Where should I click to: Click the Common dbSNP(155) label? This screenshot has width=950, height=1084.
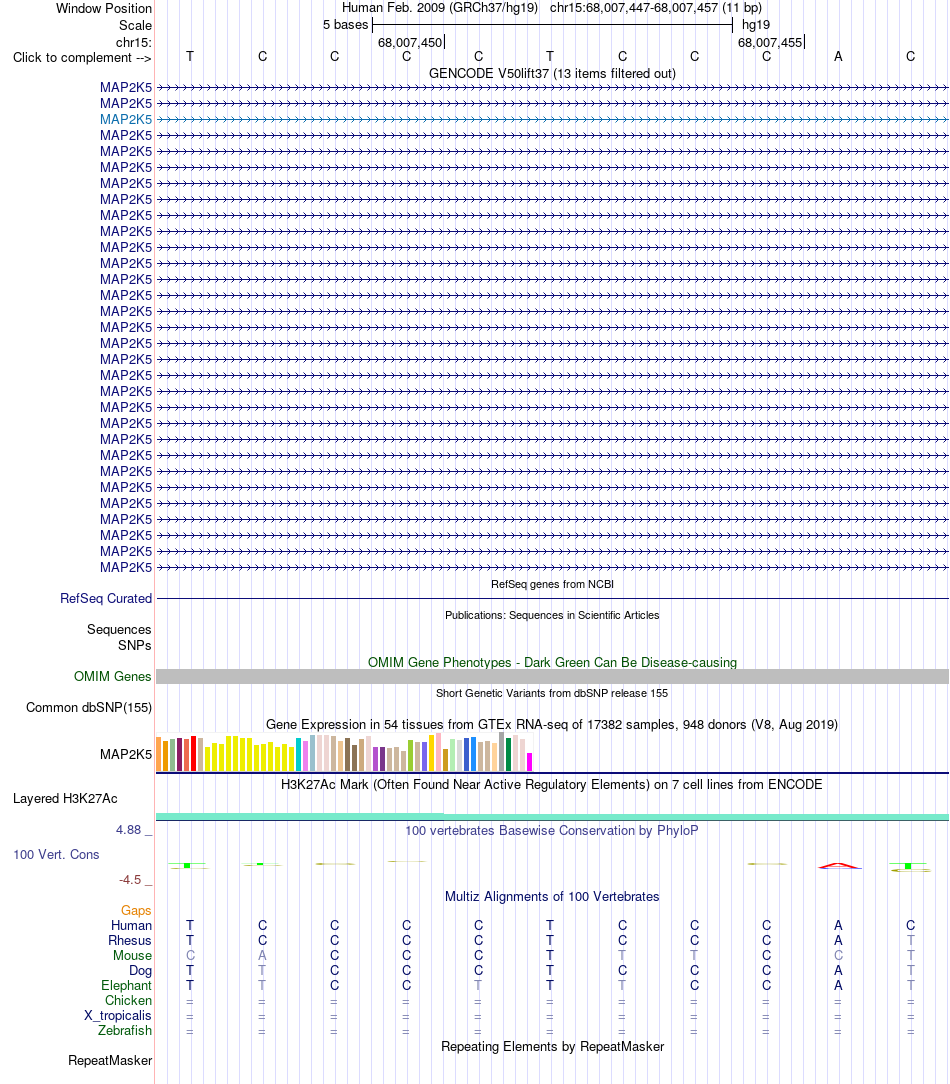tap(89, 708)
